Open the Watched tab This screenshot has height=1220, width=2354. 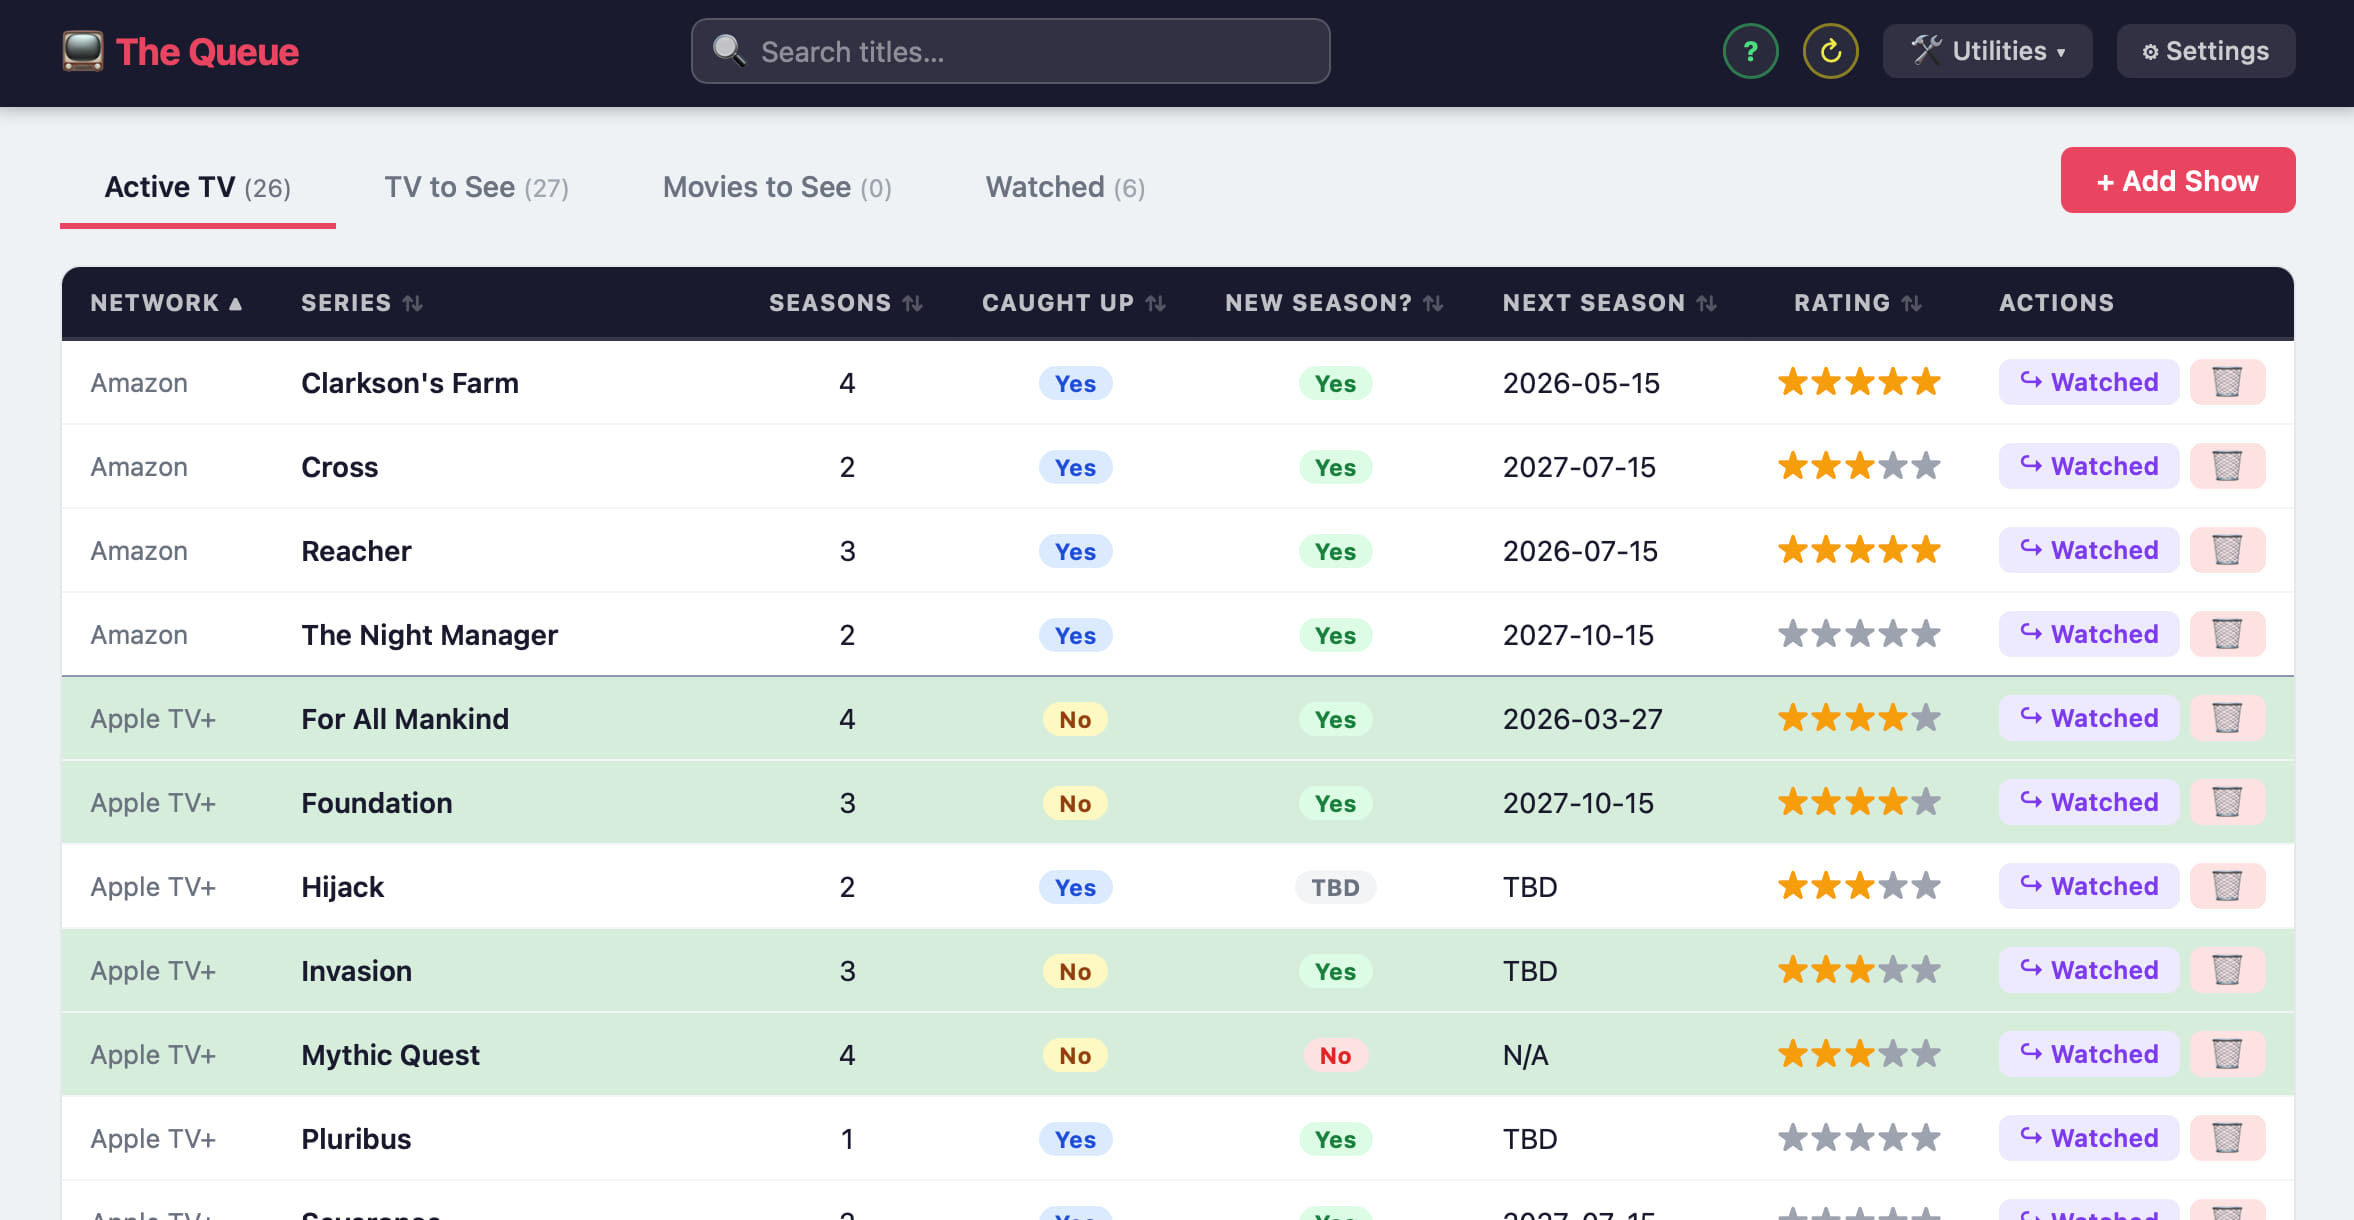pos(1064,187)
